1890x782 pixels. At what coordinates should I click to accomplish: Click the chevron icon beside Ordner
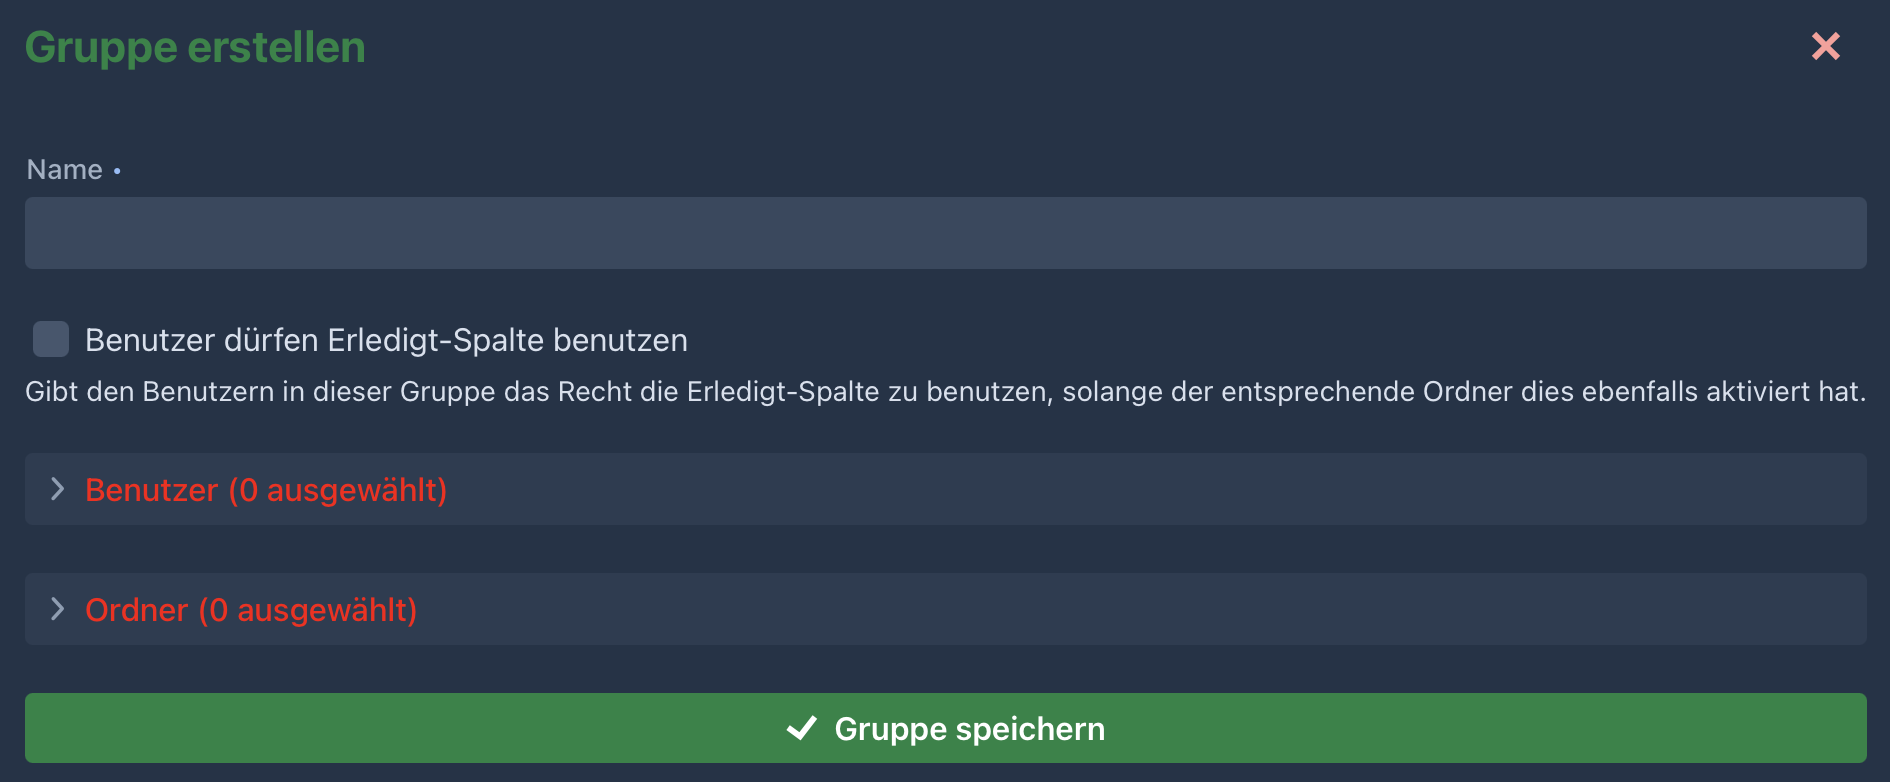tap(58, 609)
